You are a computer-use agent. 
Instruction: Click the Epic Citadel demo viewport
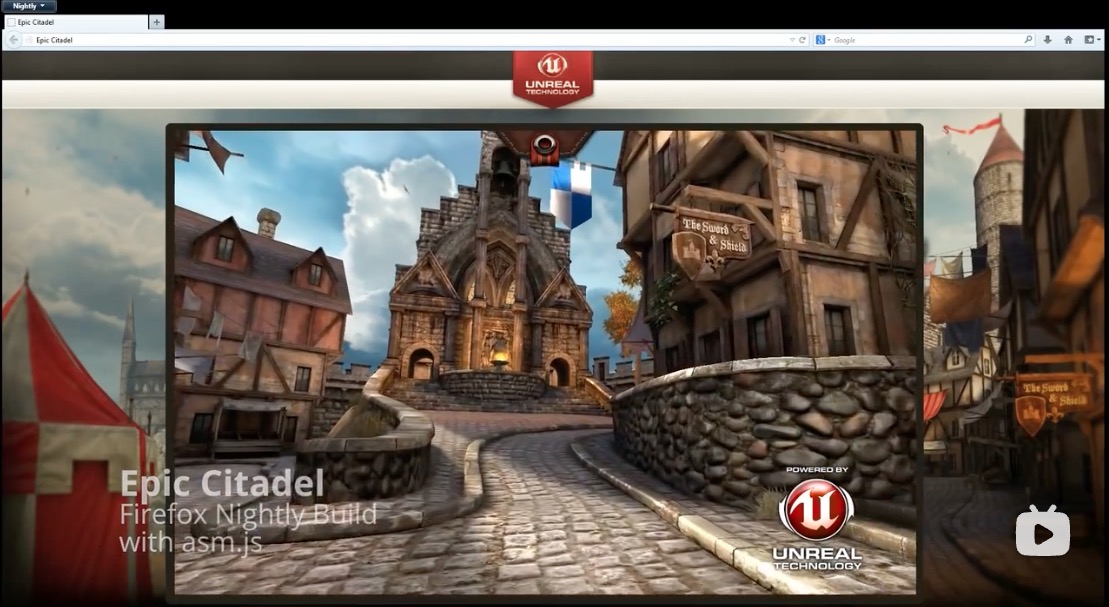tap(545, 362)
